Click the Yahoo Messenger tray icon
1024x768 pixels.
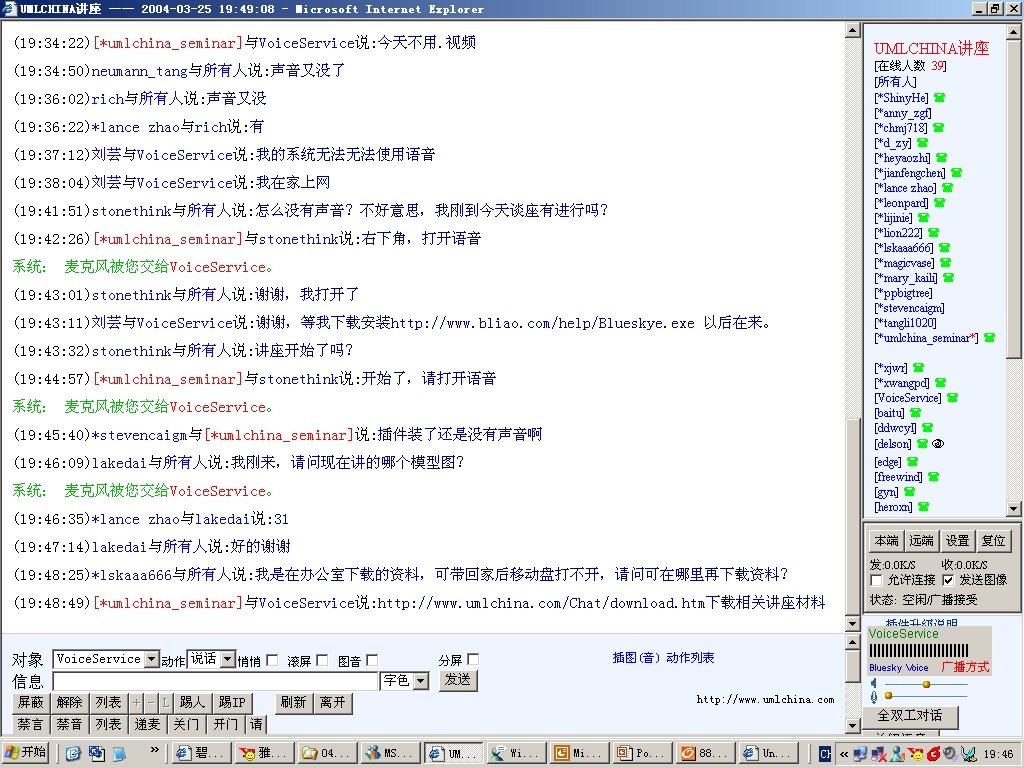click(x=916, y=754)
